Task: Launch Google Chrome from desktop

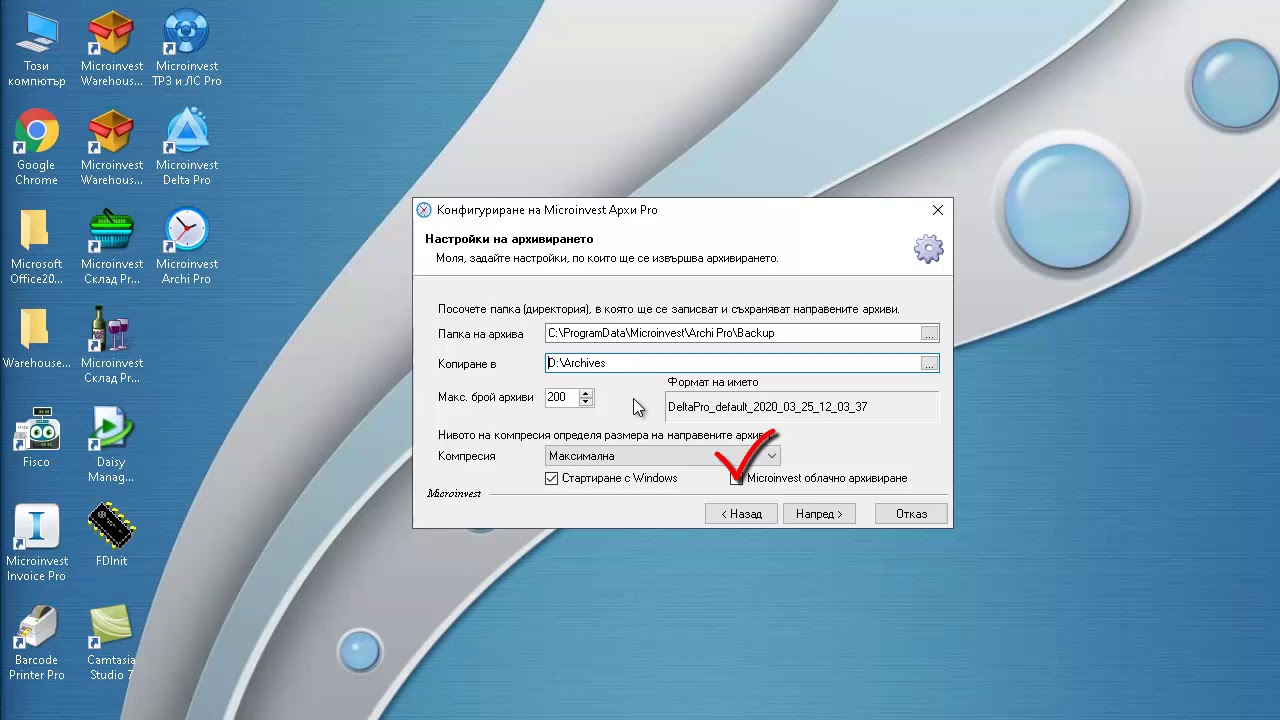Action: [x=36, y=148]
